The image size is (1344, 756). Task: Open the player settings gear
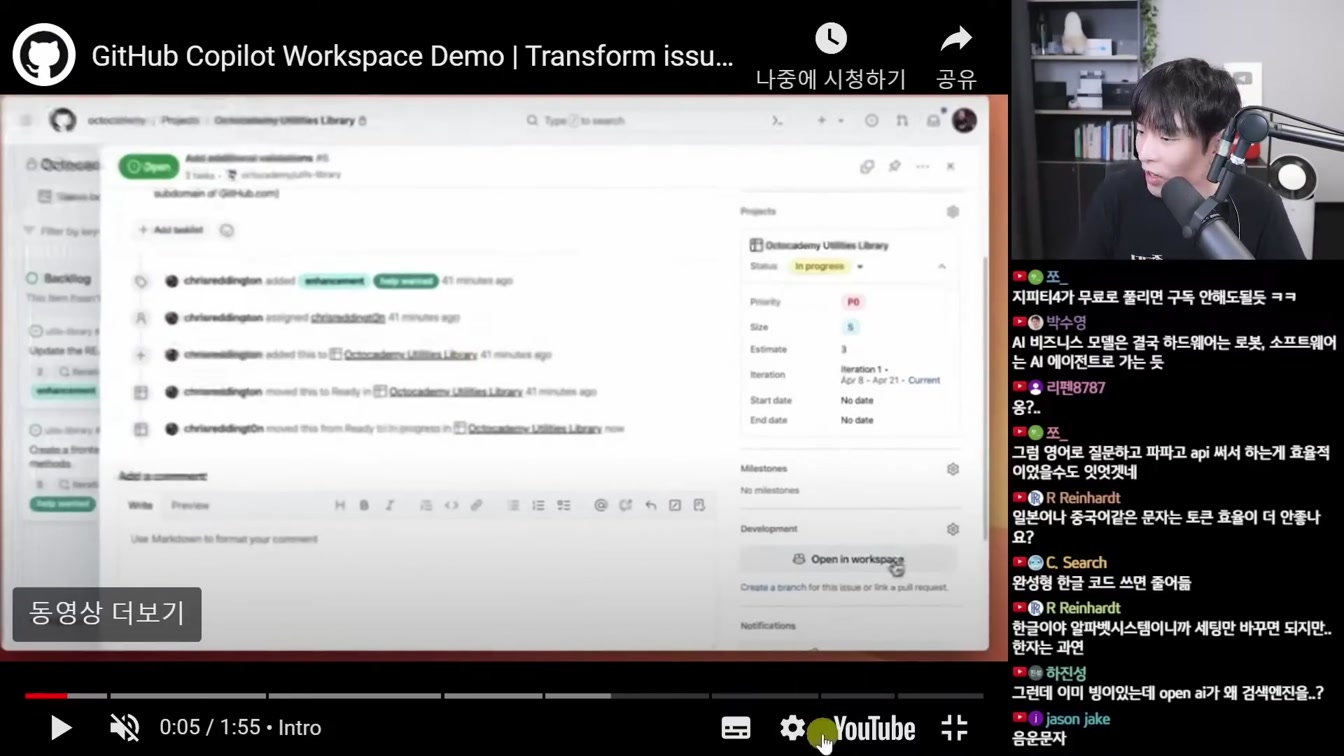click(x=792, y=728)
